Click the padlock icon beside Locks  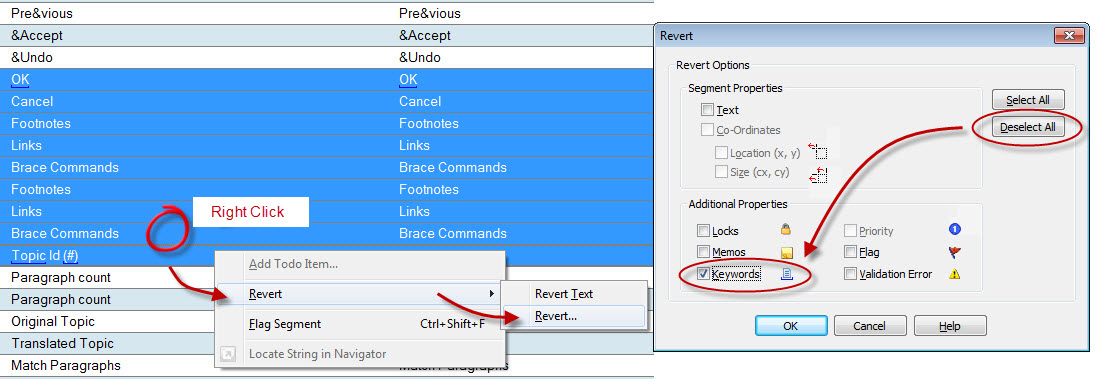(x=786, y=230)
